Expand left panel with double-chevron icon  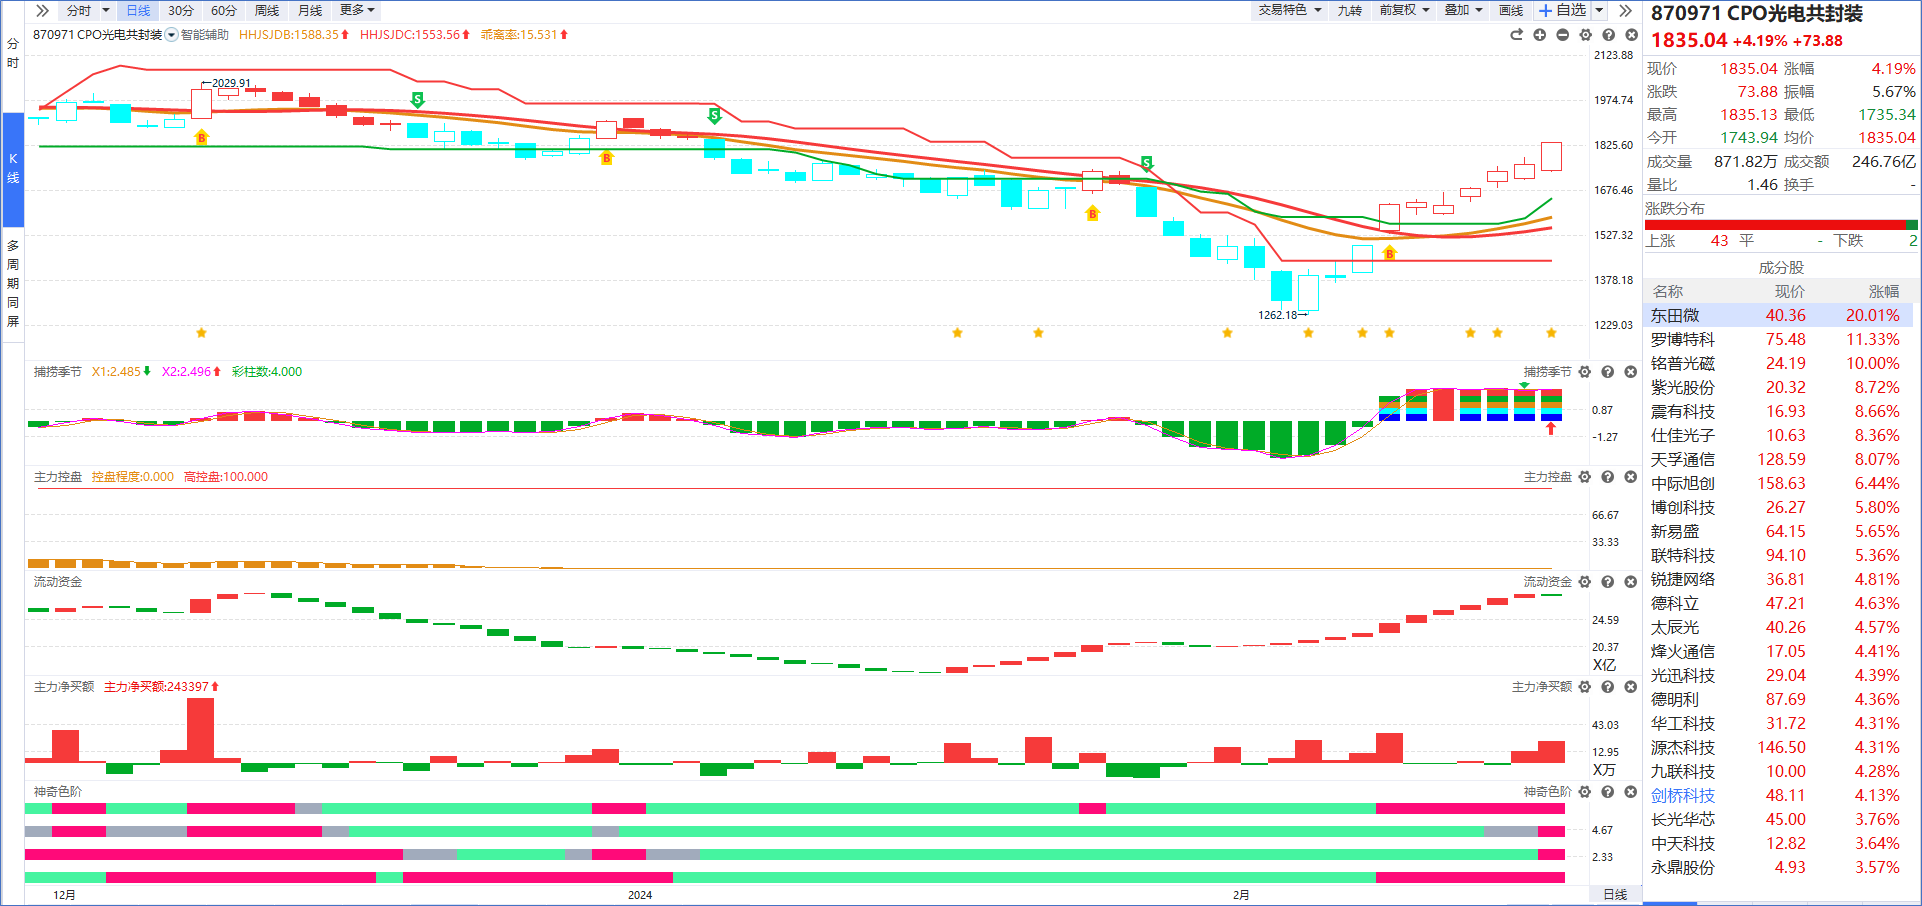coord(42,11)
